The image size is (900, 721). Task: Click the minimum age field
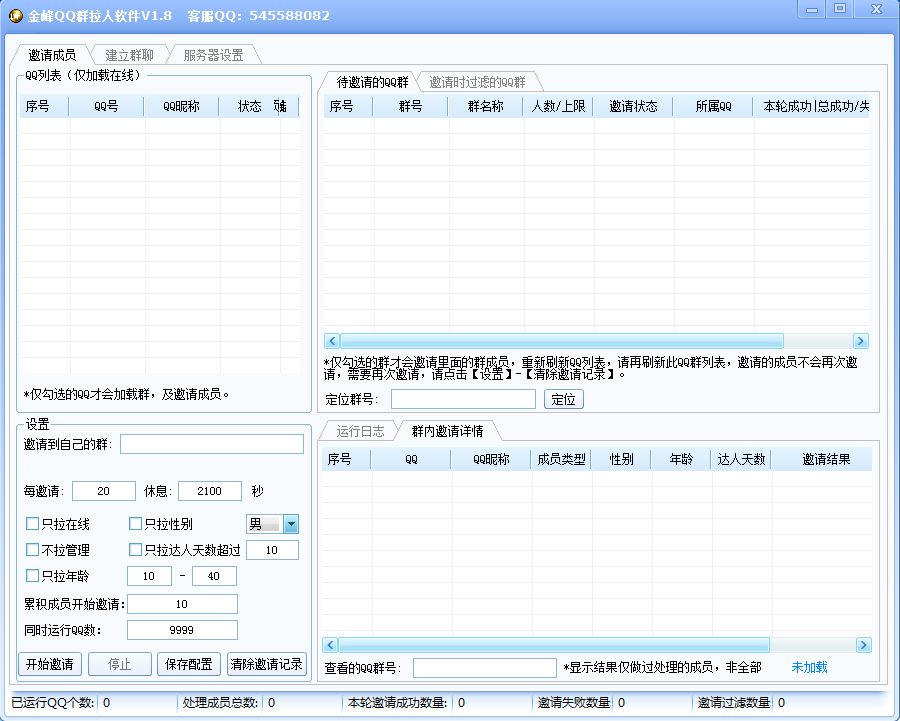point(149,576)
